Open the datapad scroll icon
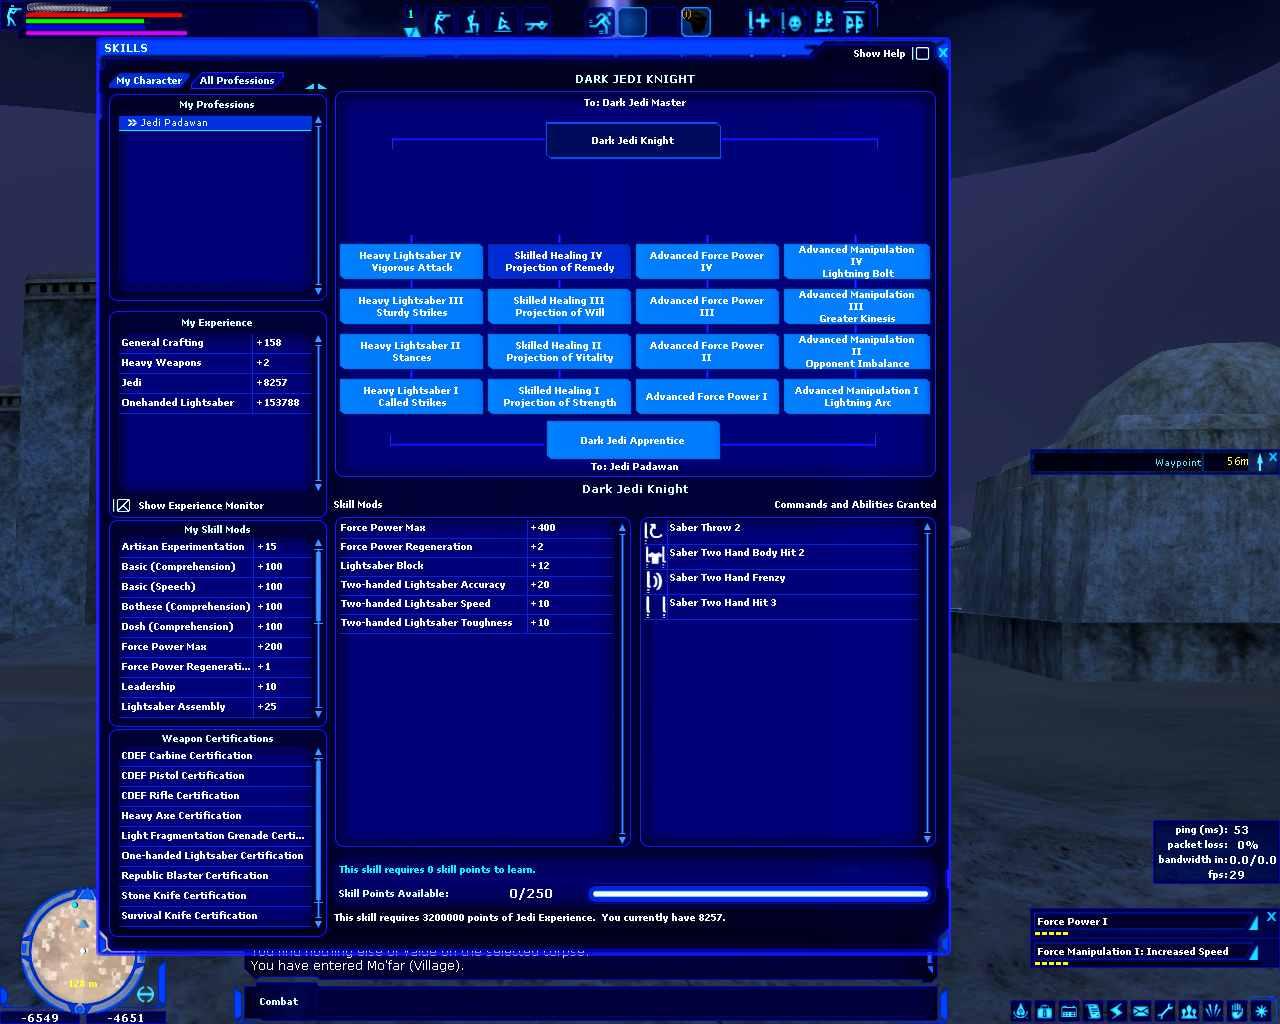 tap(1093, 1011)
